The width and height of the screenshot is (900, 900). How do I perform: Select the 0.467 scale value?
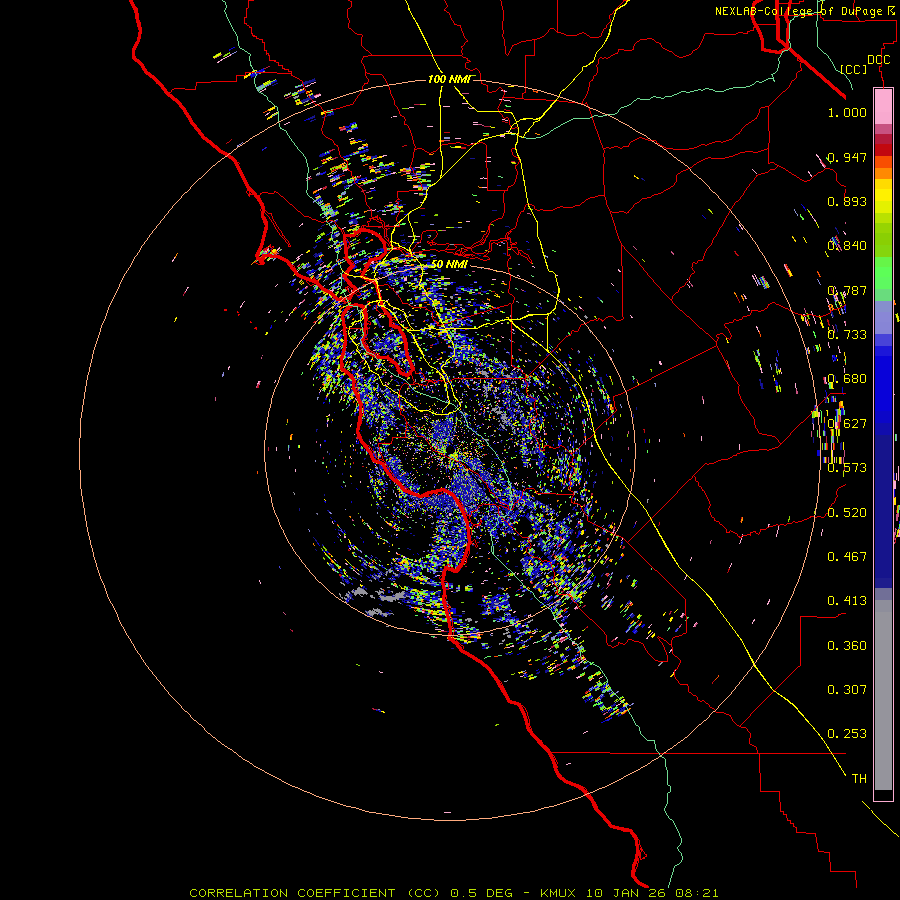(x=847, y=557)
